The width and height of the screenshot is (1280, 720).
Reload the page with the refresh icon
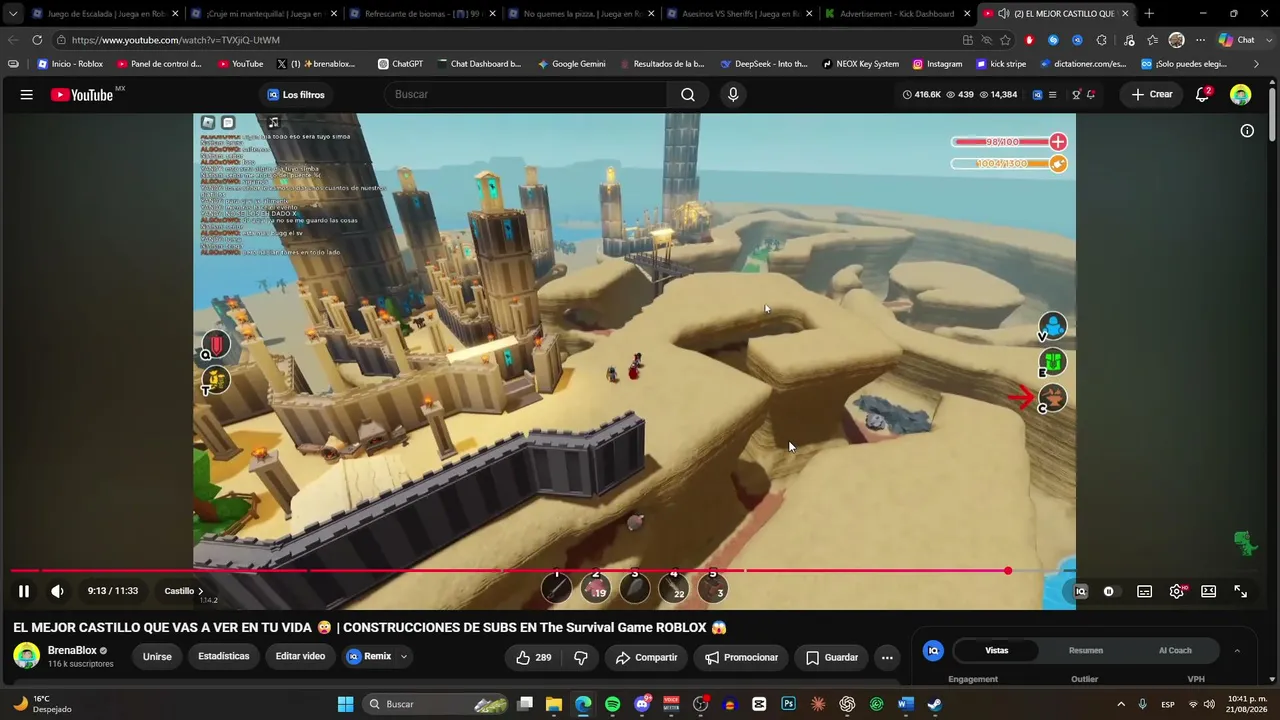coord(37,40)
